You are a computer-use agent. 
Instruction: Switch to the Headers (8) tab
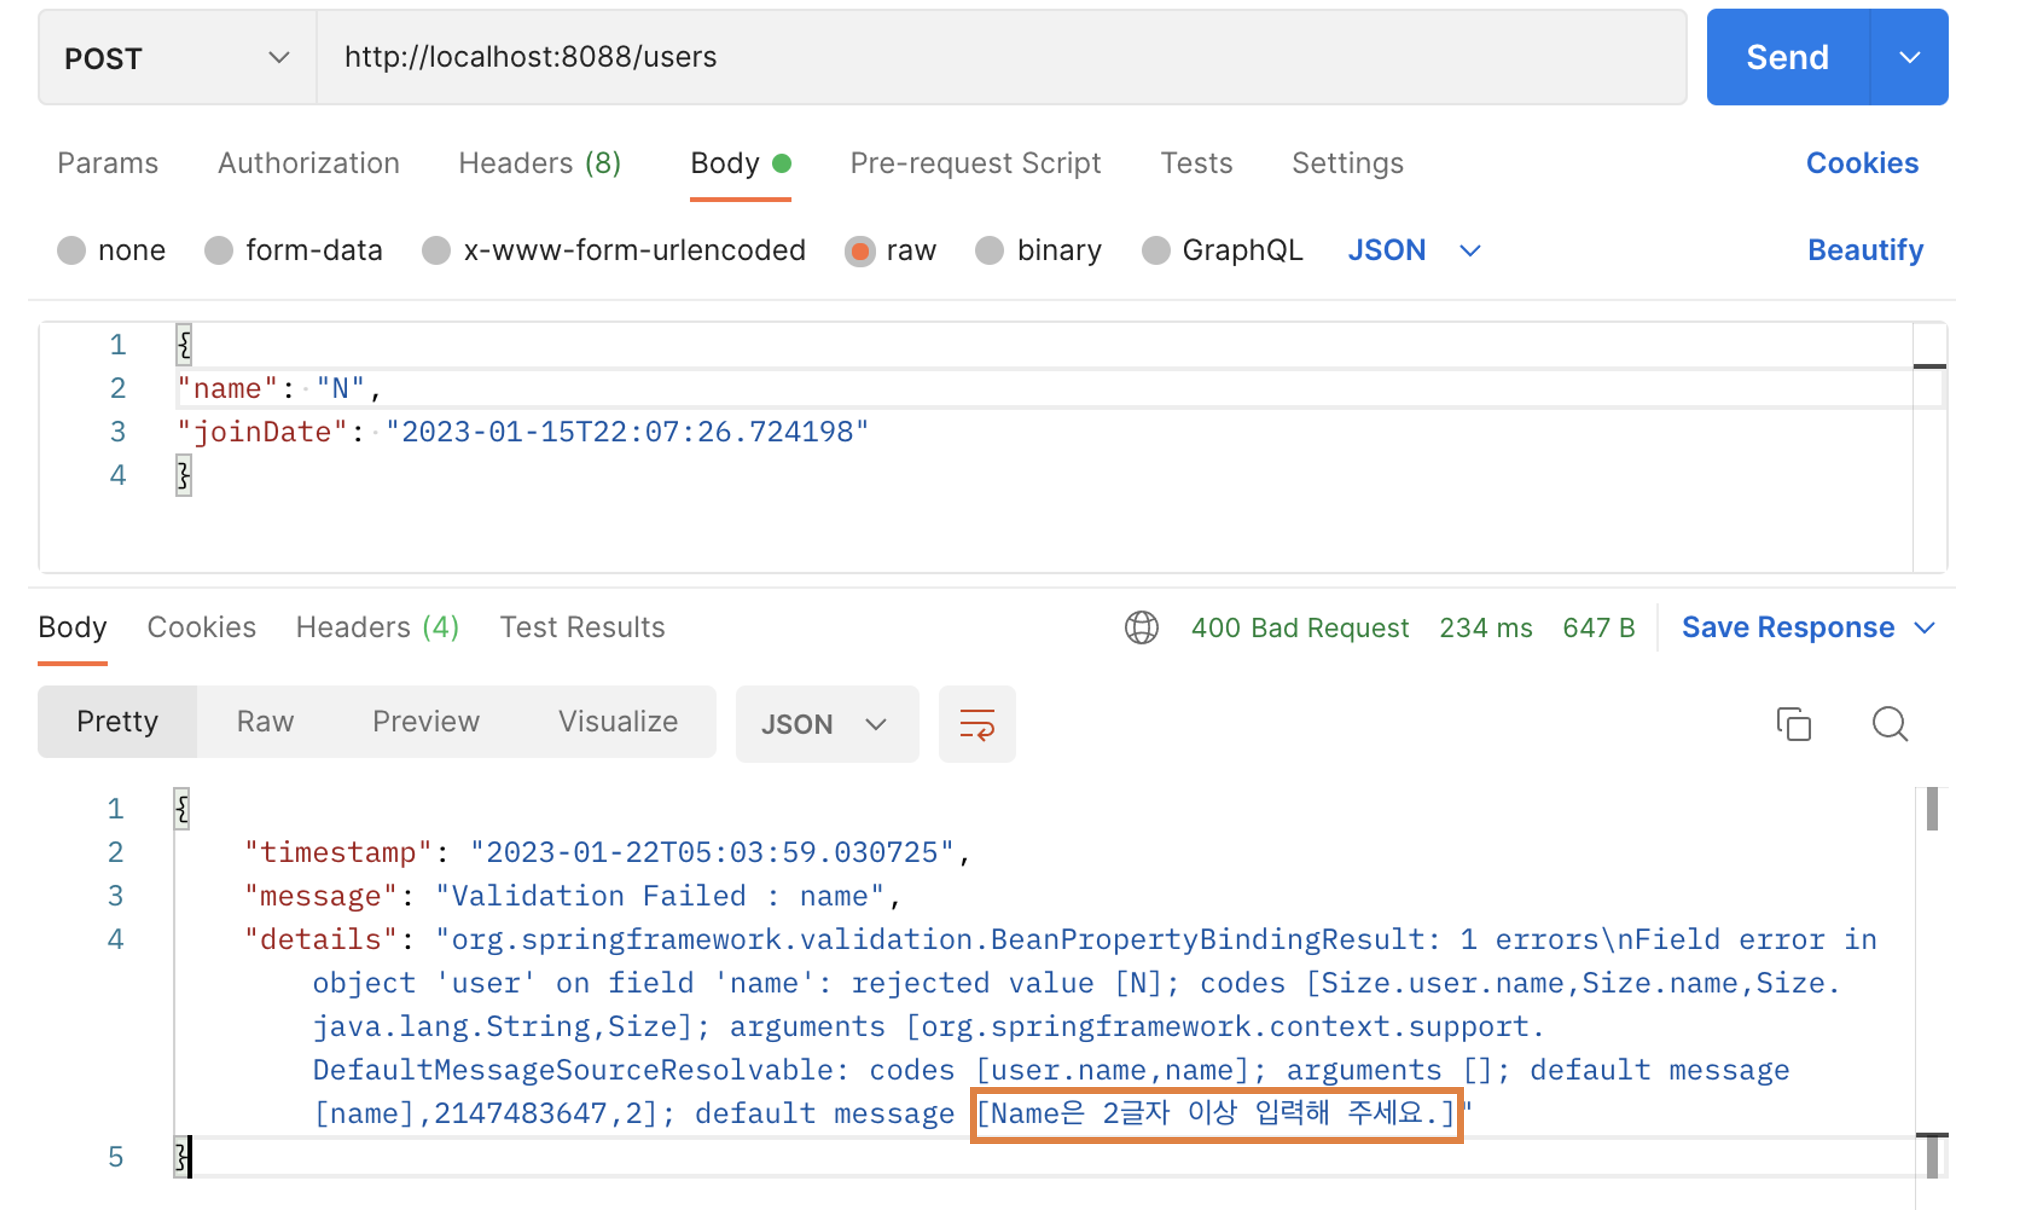(539, 163)
